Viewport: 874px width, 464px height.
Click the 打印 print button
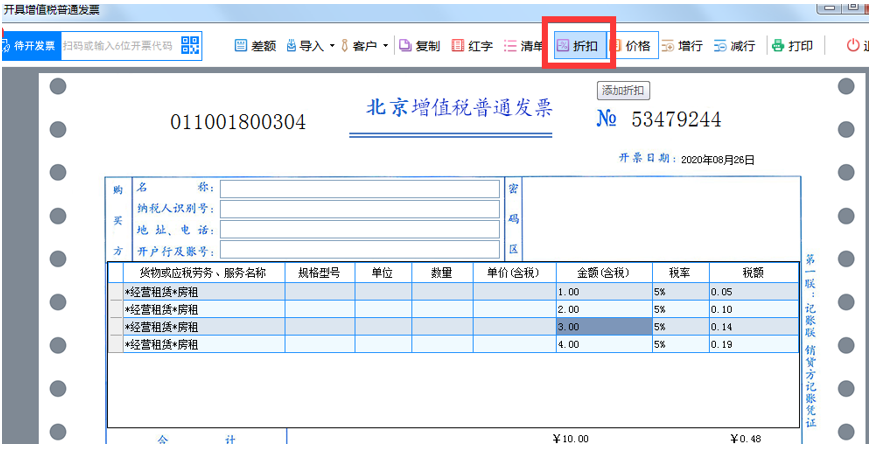click(792, 46)
